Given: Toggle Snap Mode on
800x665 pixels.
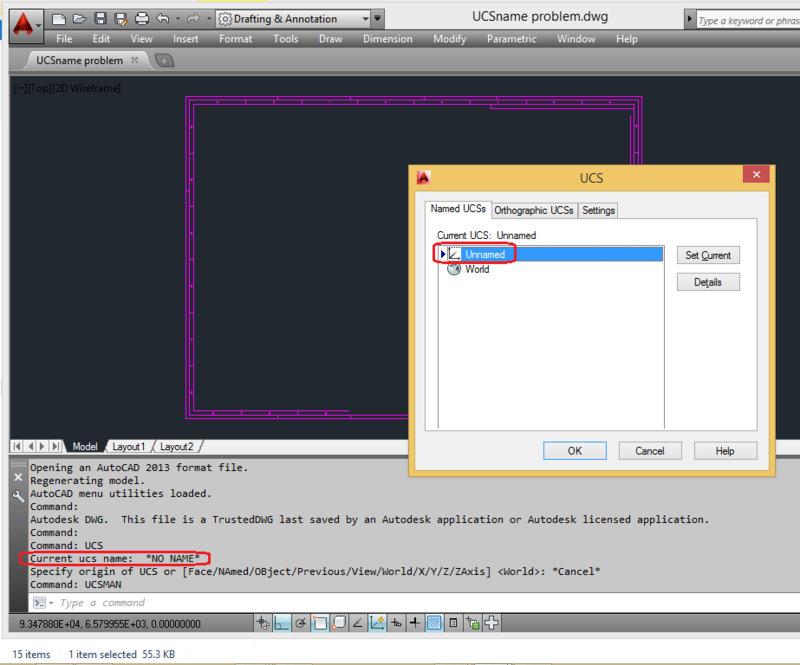Looking at the screenshot, I should click(x=281, y=622).
